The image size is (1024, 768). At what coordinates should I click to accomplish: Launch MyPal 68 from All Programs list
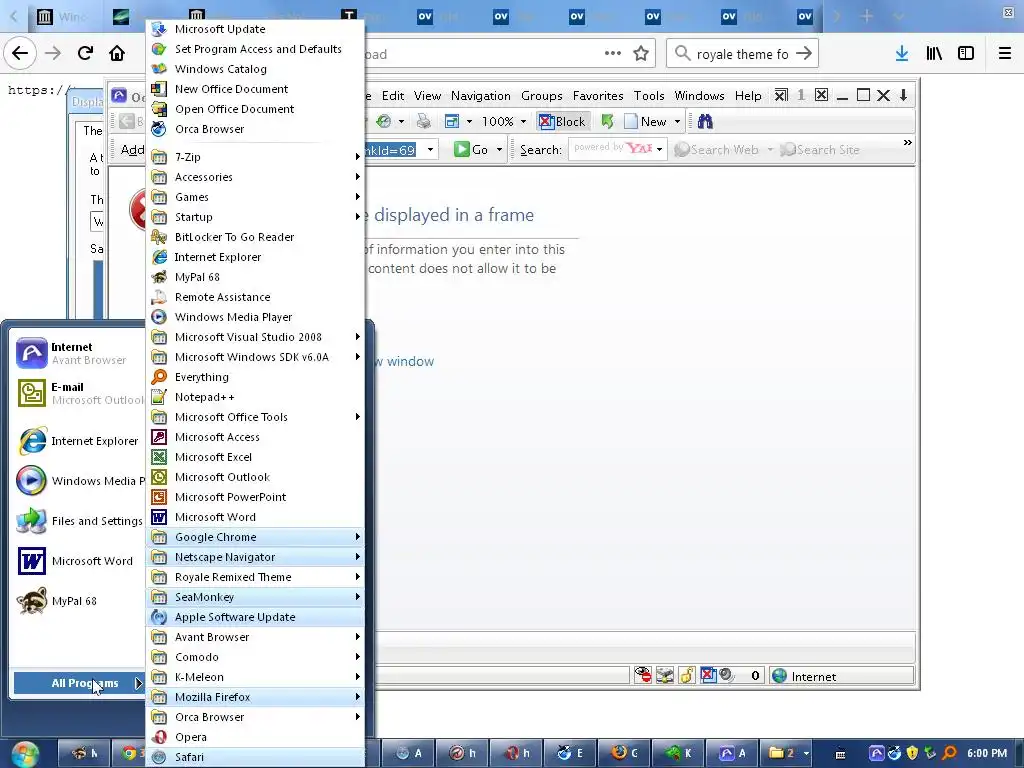255,277
